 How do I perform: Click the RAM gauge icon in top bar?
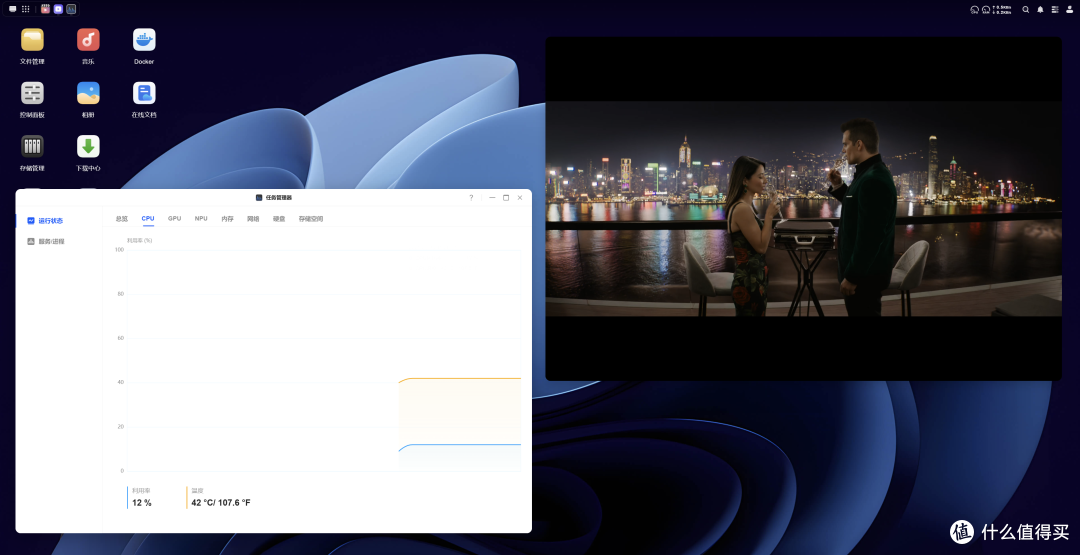(986, 10)
